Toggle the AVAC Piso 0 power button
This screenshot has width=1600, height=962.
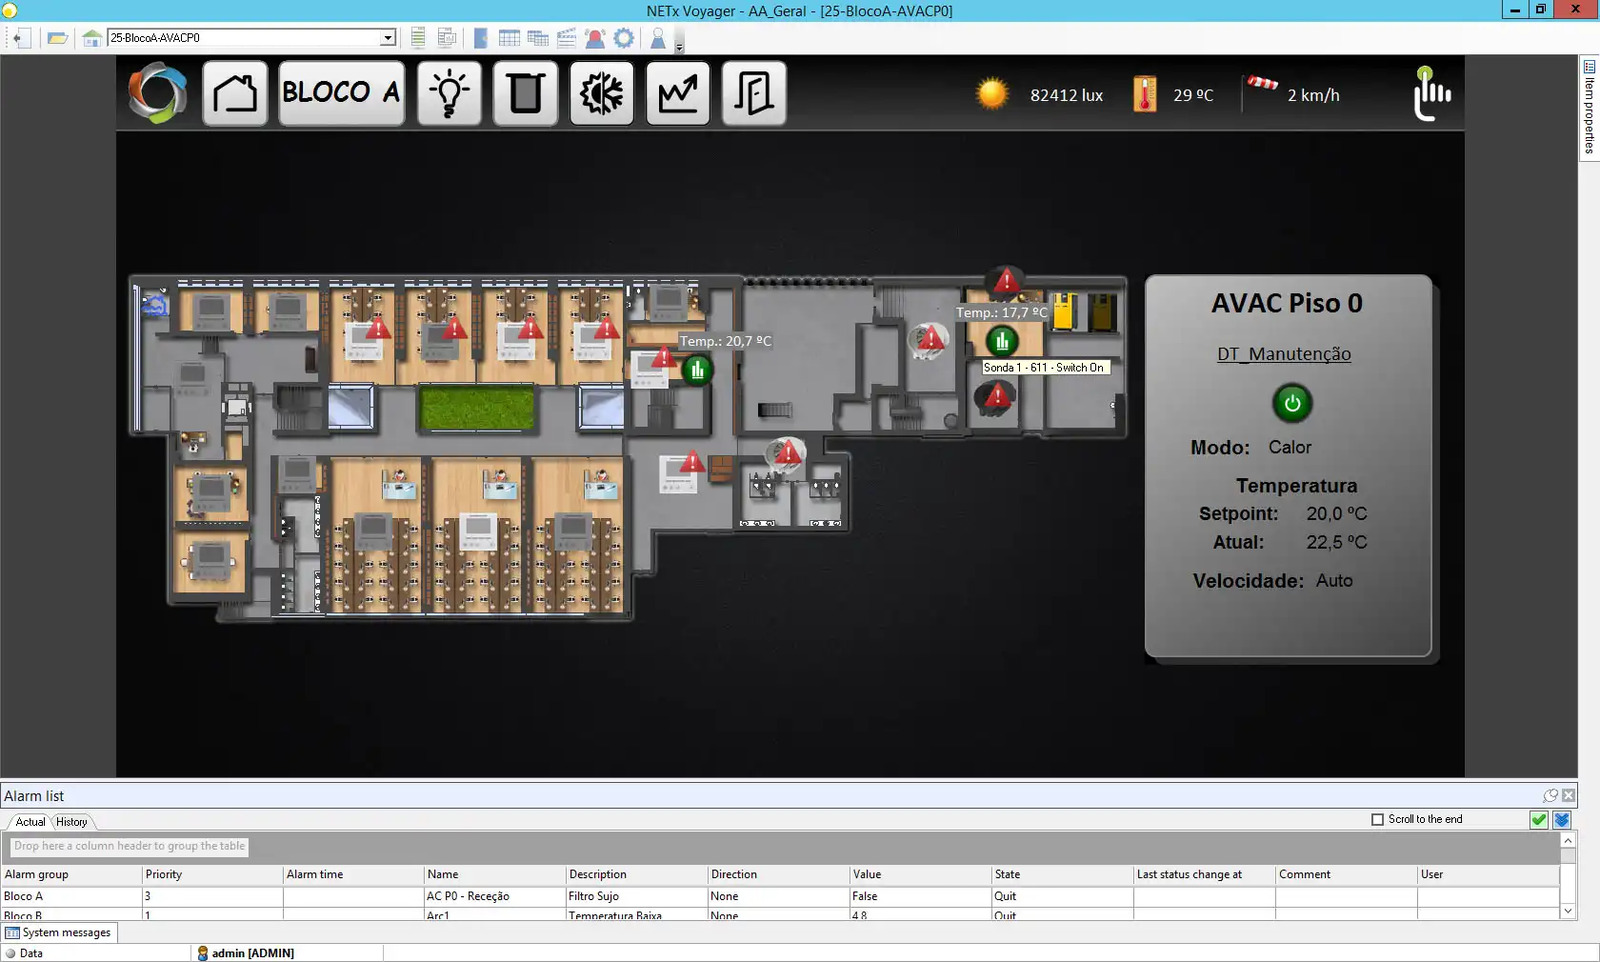pyautogui.click(x=1292, y=404)
